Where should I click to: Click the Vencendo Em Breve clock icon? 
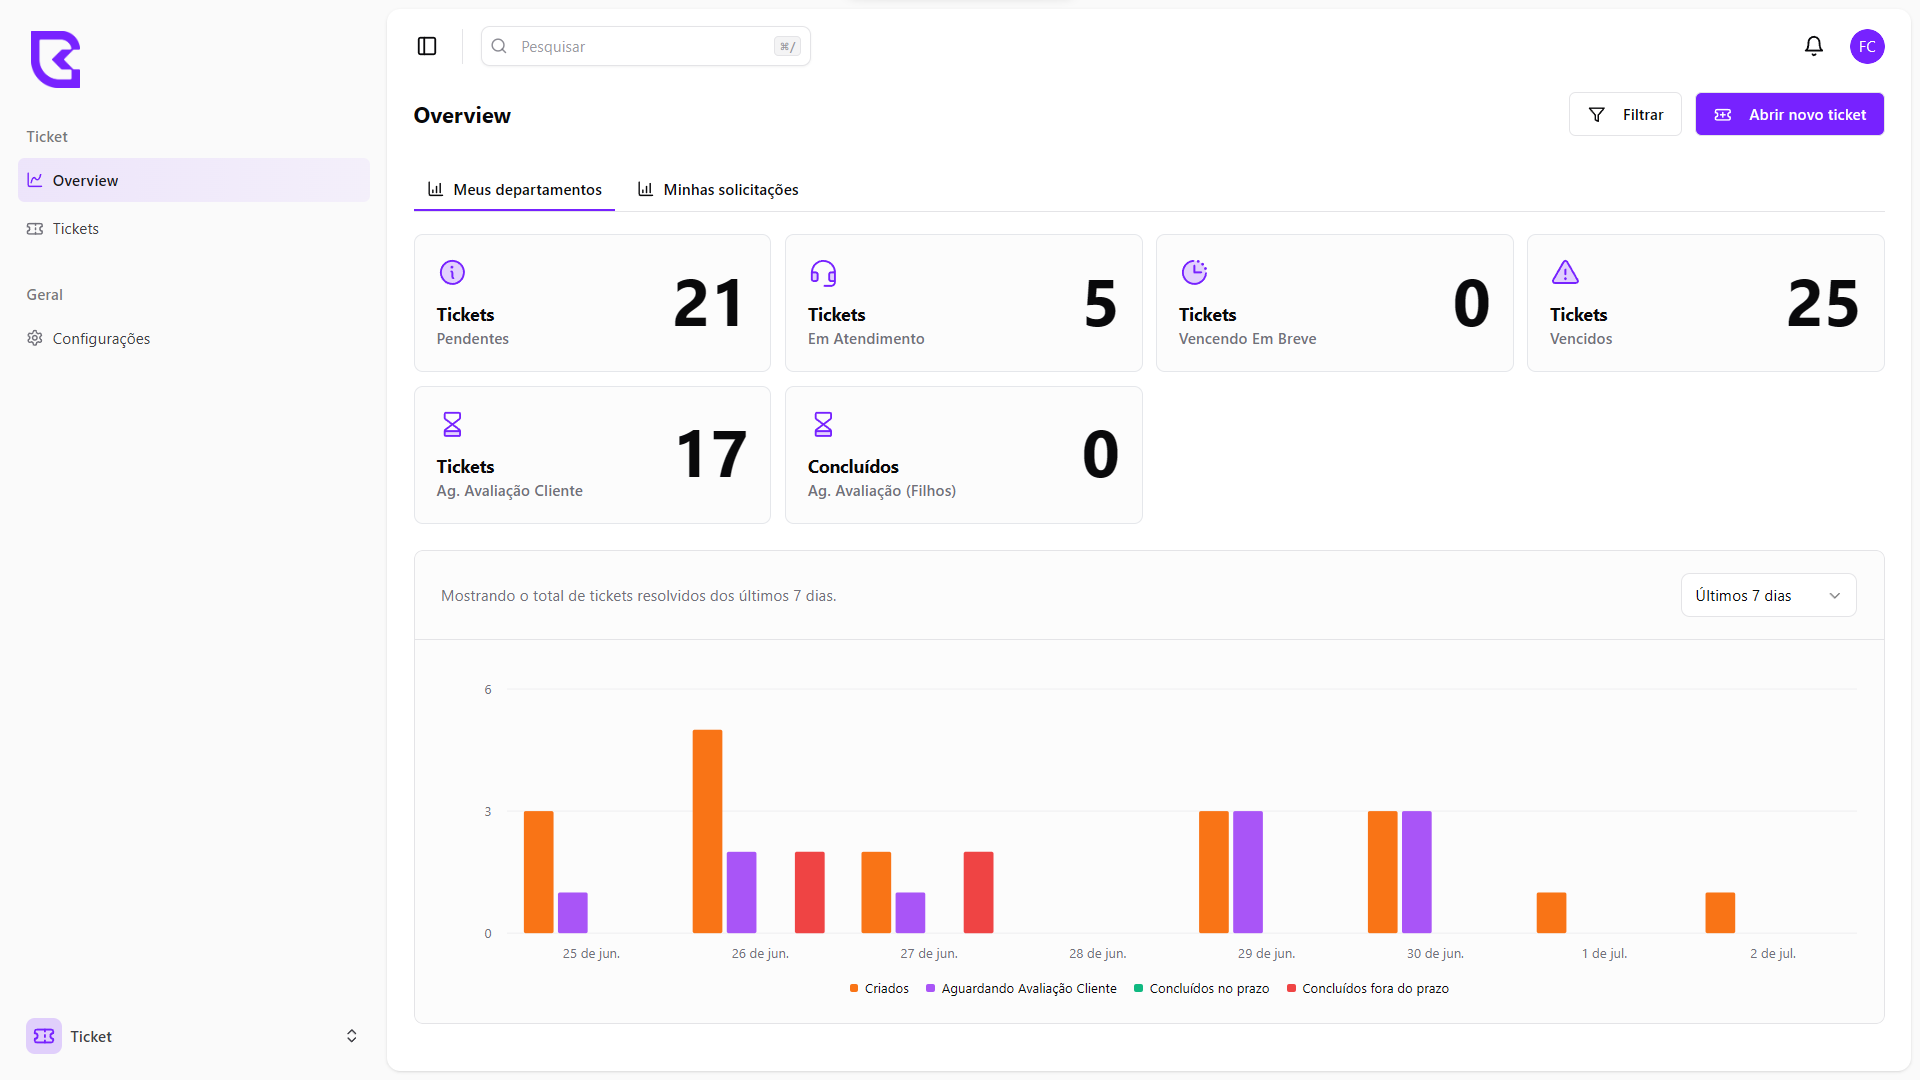[1194, 272]
